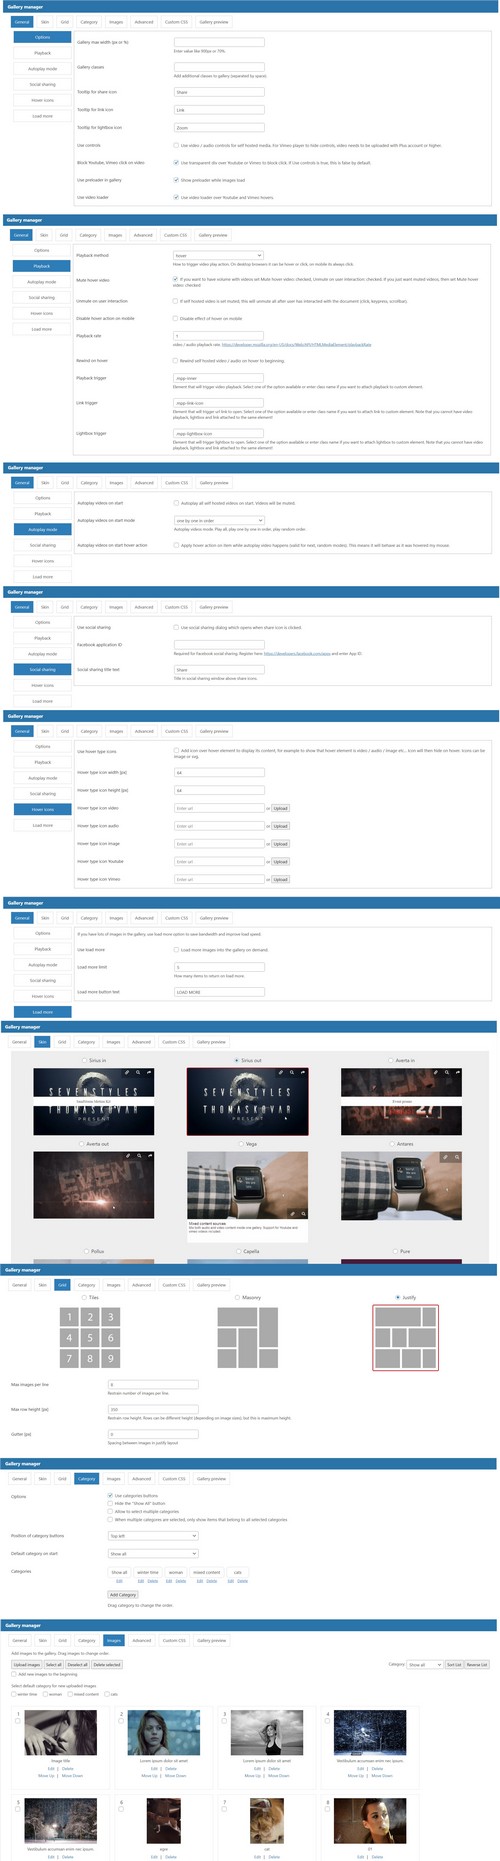Viewport: 500px width, 1861px height.
Task: Open the Playback method dropdown
Action: [218, 255]
